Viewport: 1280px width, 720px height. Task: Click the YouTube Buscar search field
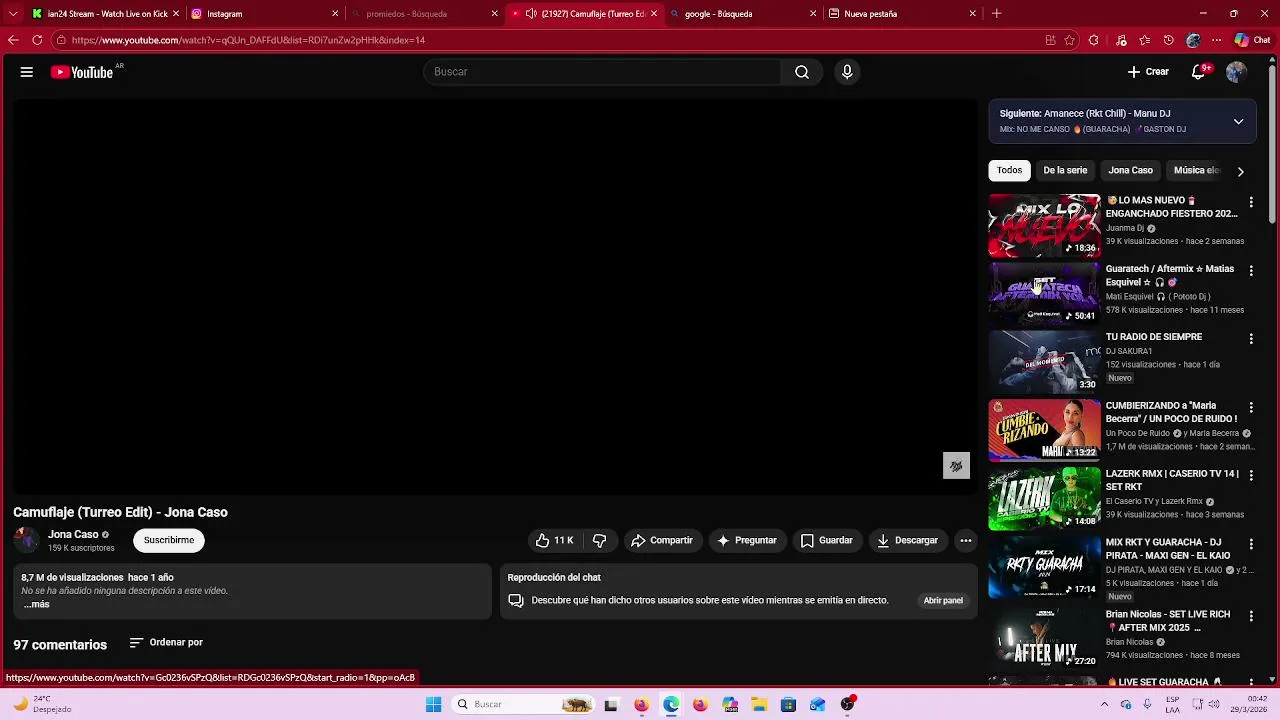[x=602, y=72]
